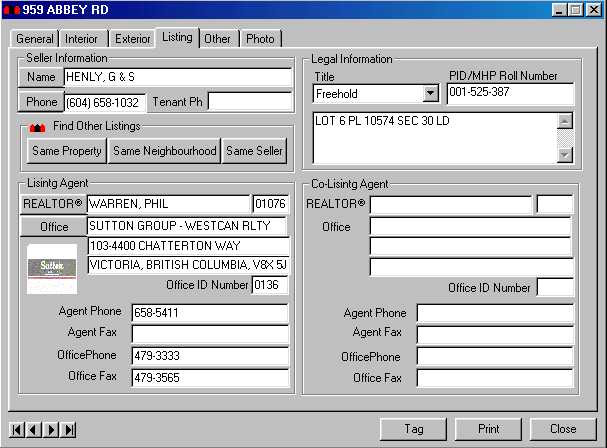
Task: Find listings for Same Property
Action: coord(66,151)
